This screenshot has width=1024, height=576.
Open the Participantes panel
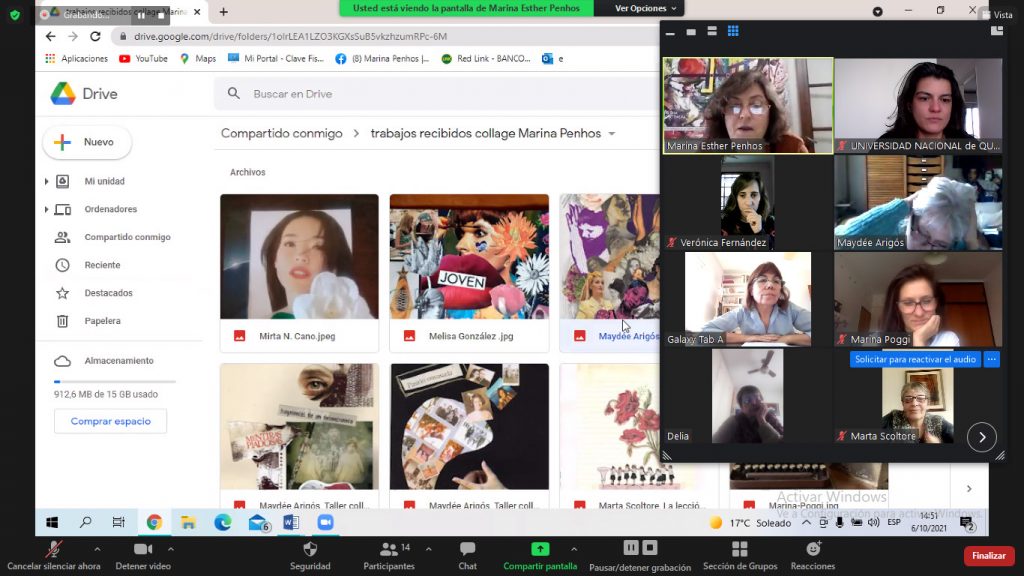point(388,550)
